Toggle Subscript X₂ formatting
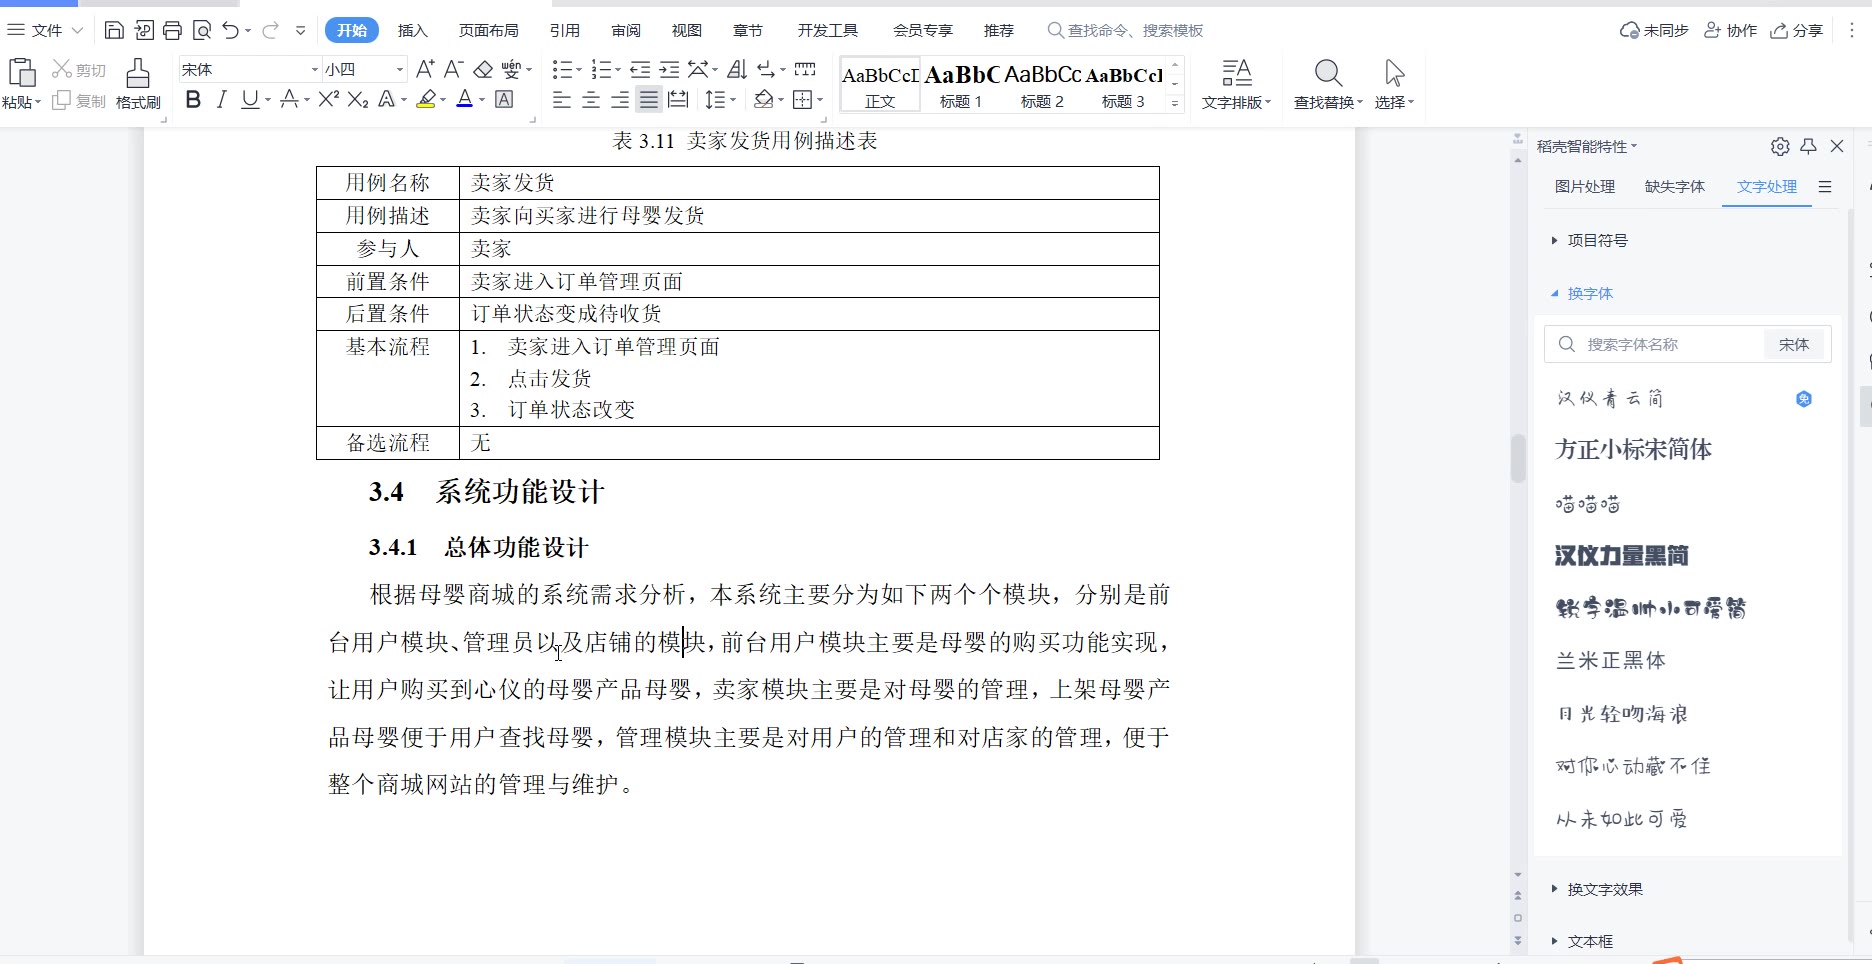 coord(358,99)
